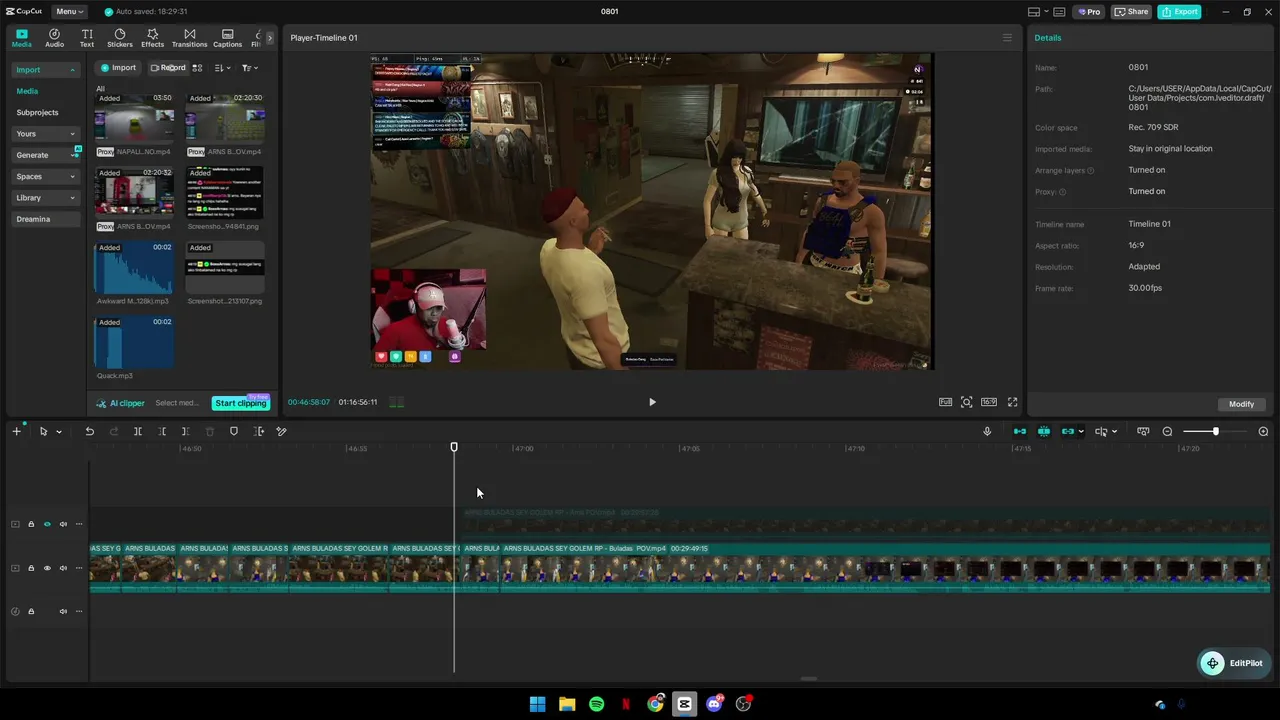This screenshot has height=720, width=1280.
Task: Toggle visibility of the upper video track
Action: click(x=47, y=524)
